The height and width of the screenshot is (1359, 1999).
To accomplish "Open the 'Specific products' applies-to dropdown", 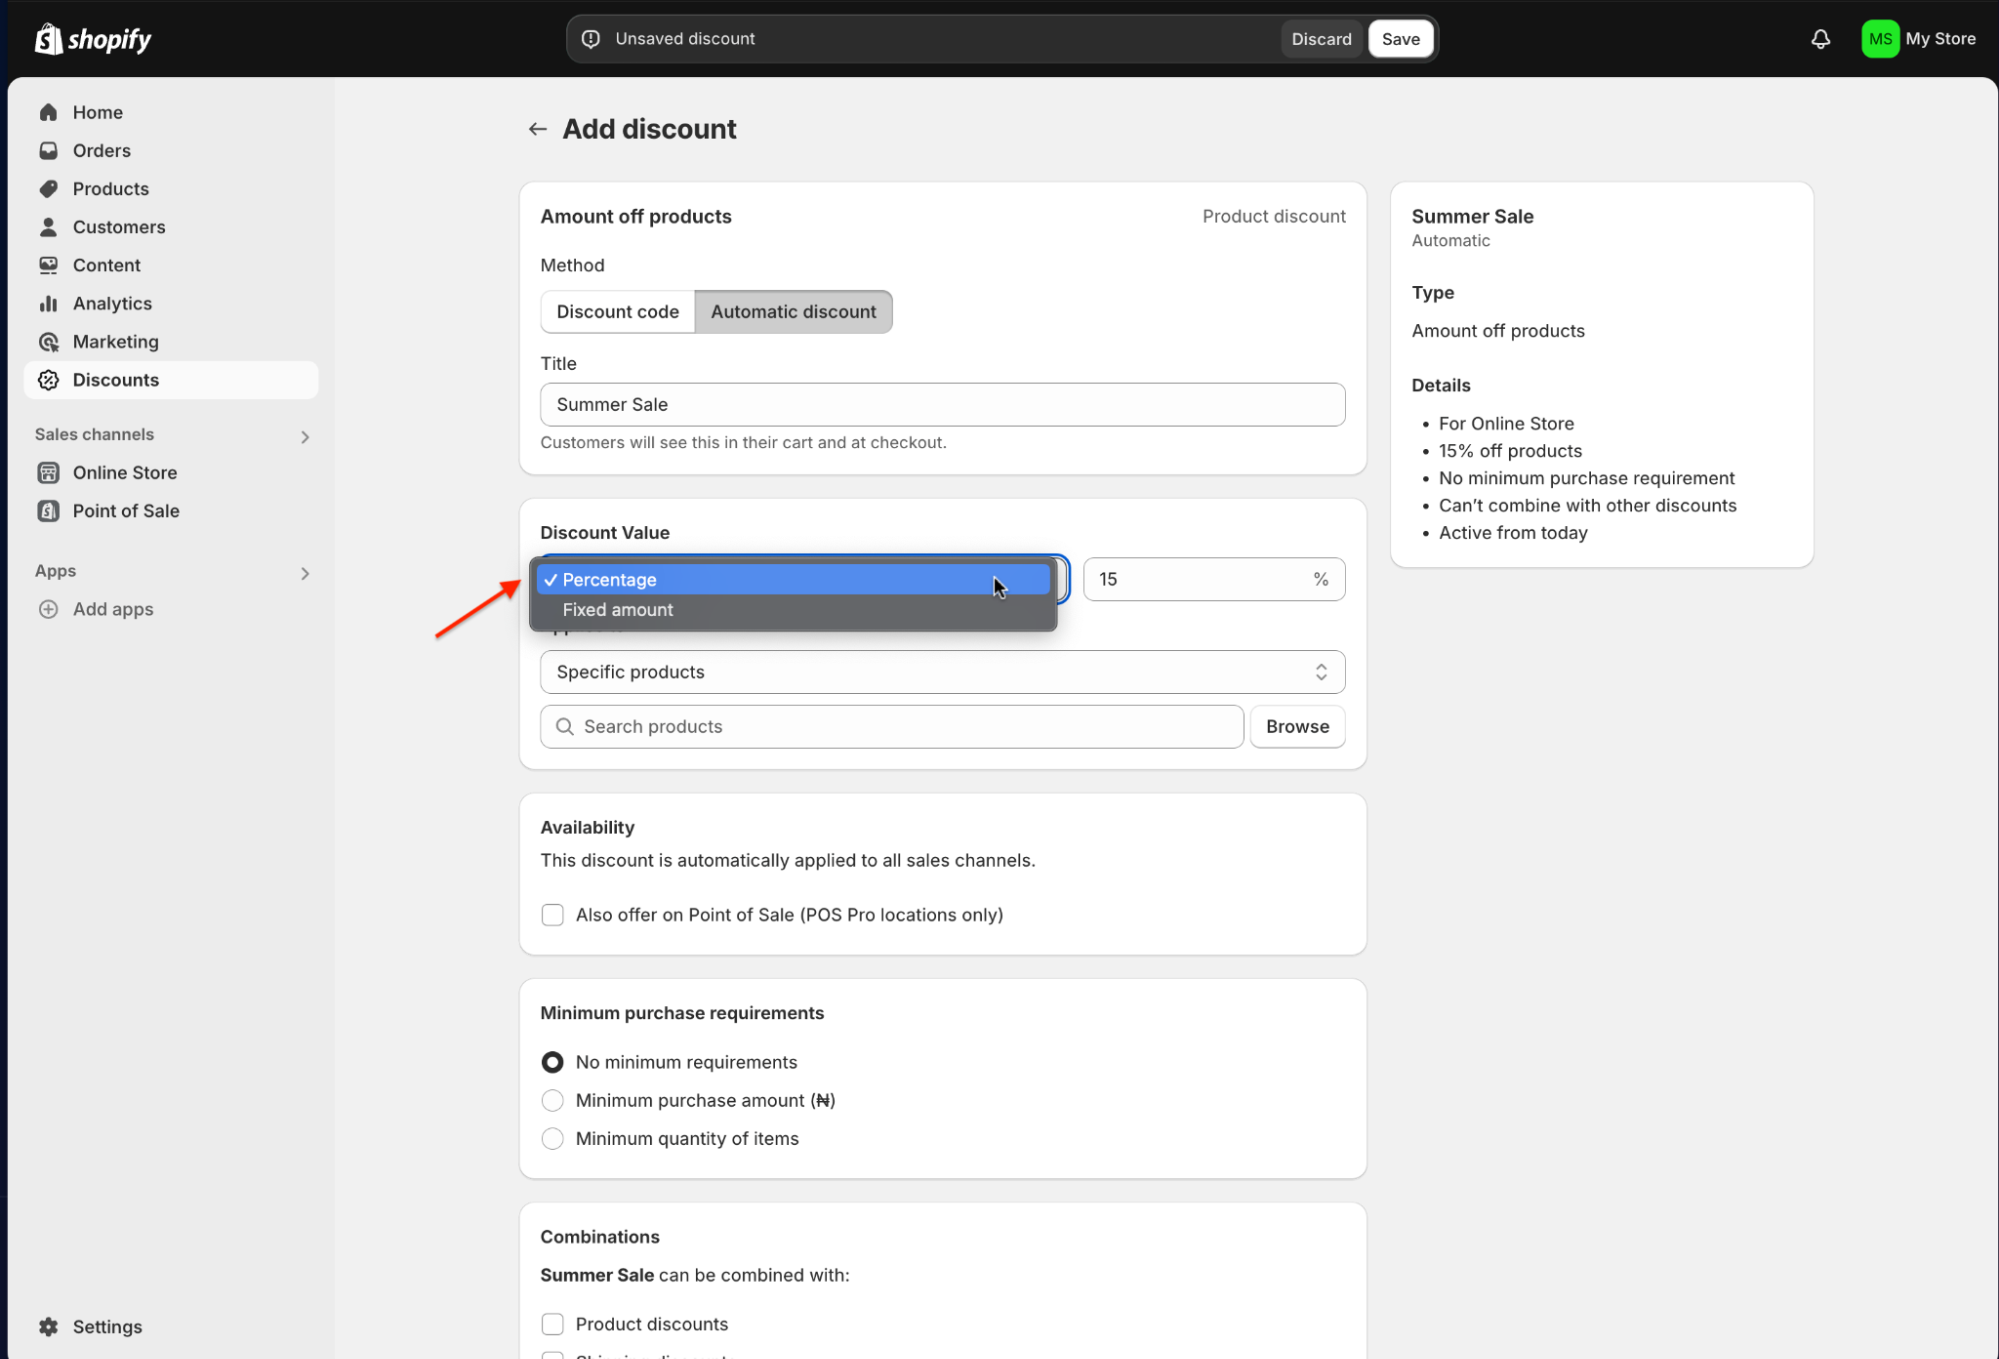I will coord(941,671).
